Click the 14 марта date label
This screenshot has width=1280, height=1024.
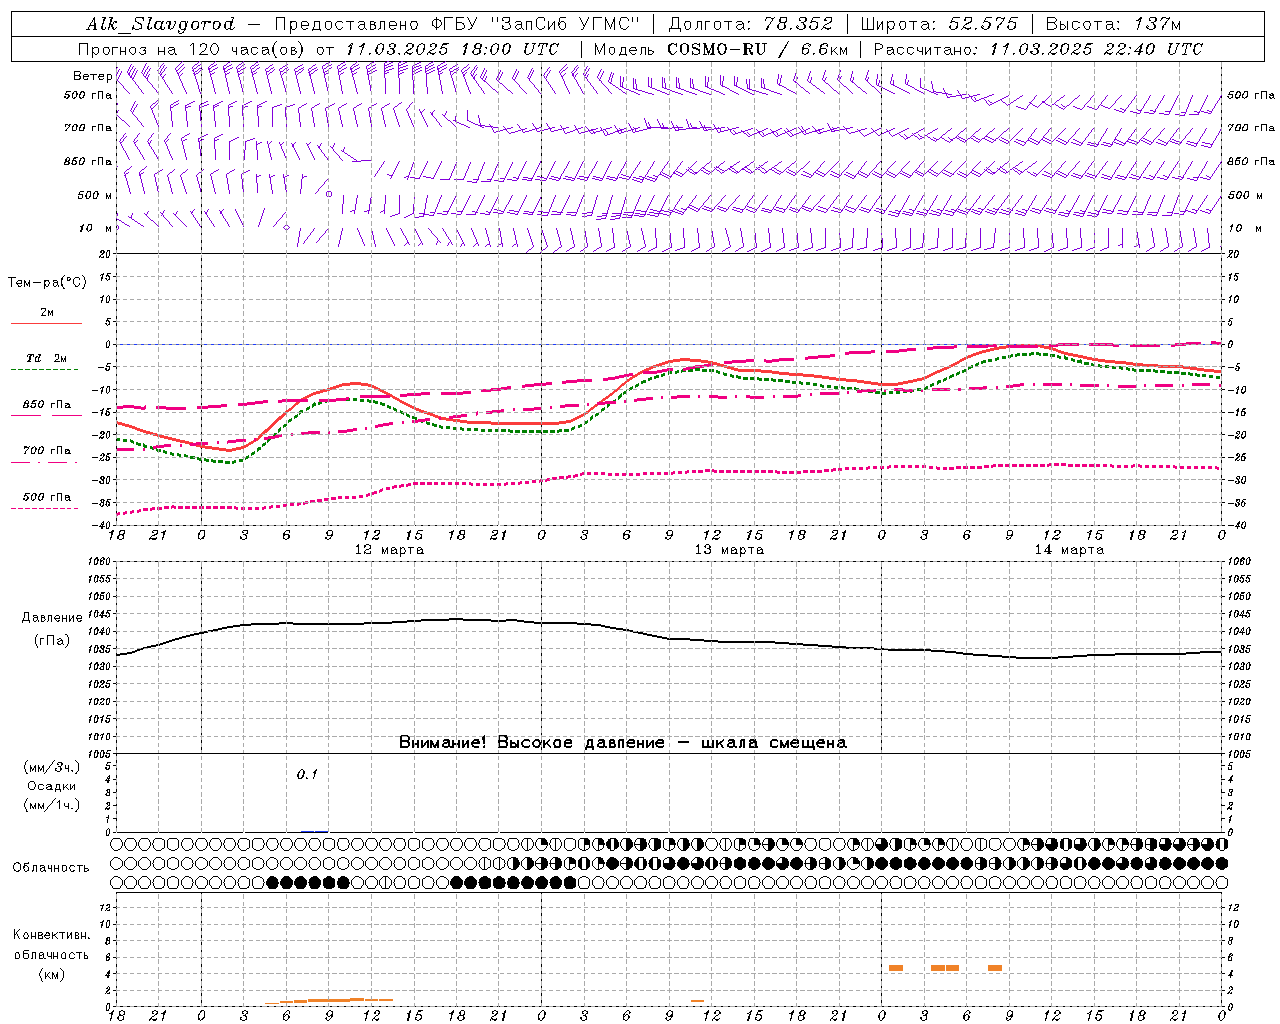[x=1069, y=550]
